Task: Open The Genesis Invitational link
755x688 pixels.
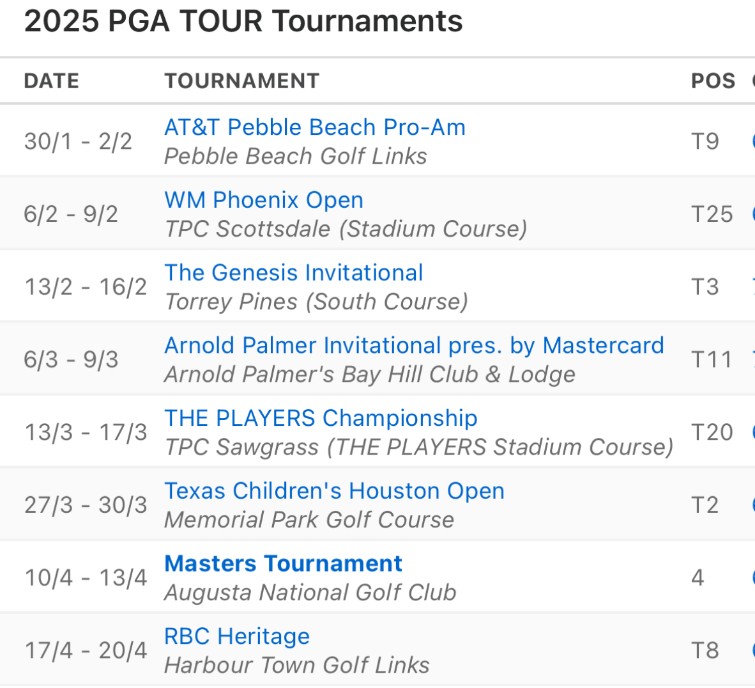Action: (294, 273)
